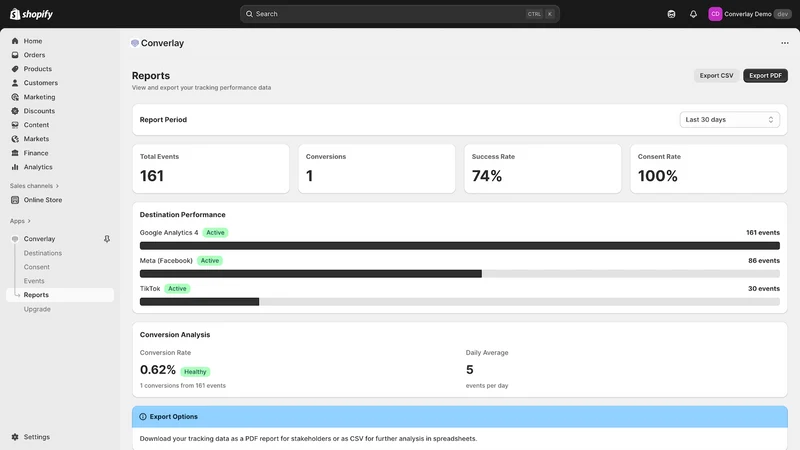Open the notifications bell
Image resolution: width=800 pixels, height=450 pixels.
tap(693, 14)
